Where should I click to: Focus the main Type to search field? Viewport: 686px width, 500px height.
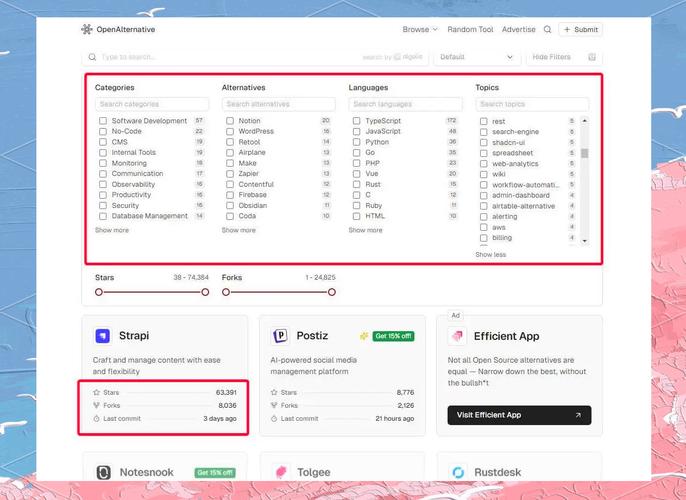coord(255,57)
